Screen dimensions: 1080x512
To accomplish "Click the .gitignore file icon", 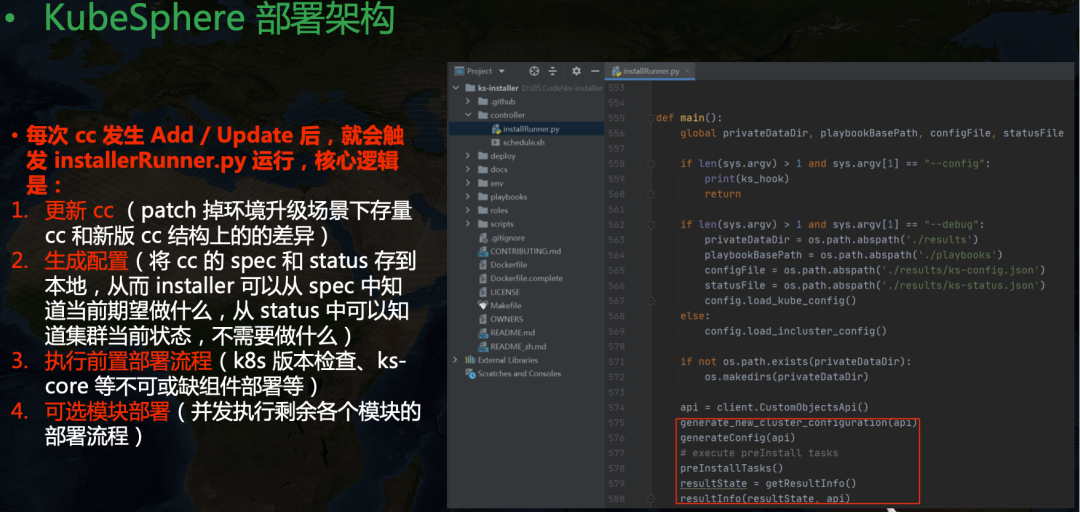I will pyautogui.click(x=483, y=238).
